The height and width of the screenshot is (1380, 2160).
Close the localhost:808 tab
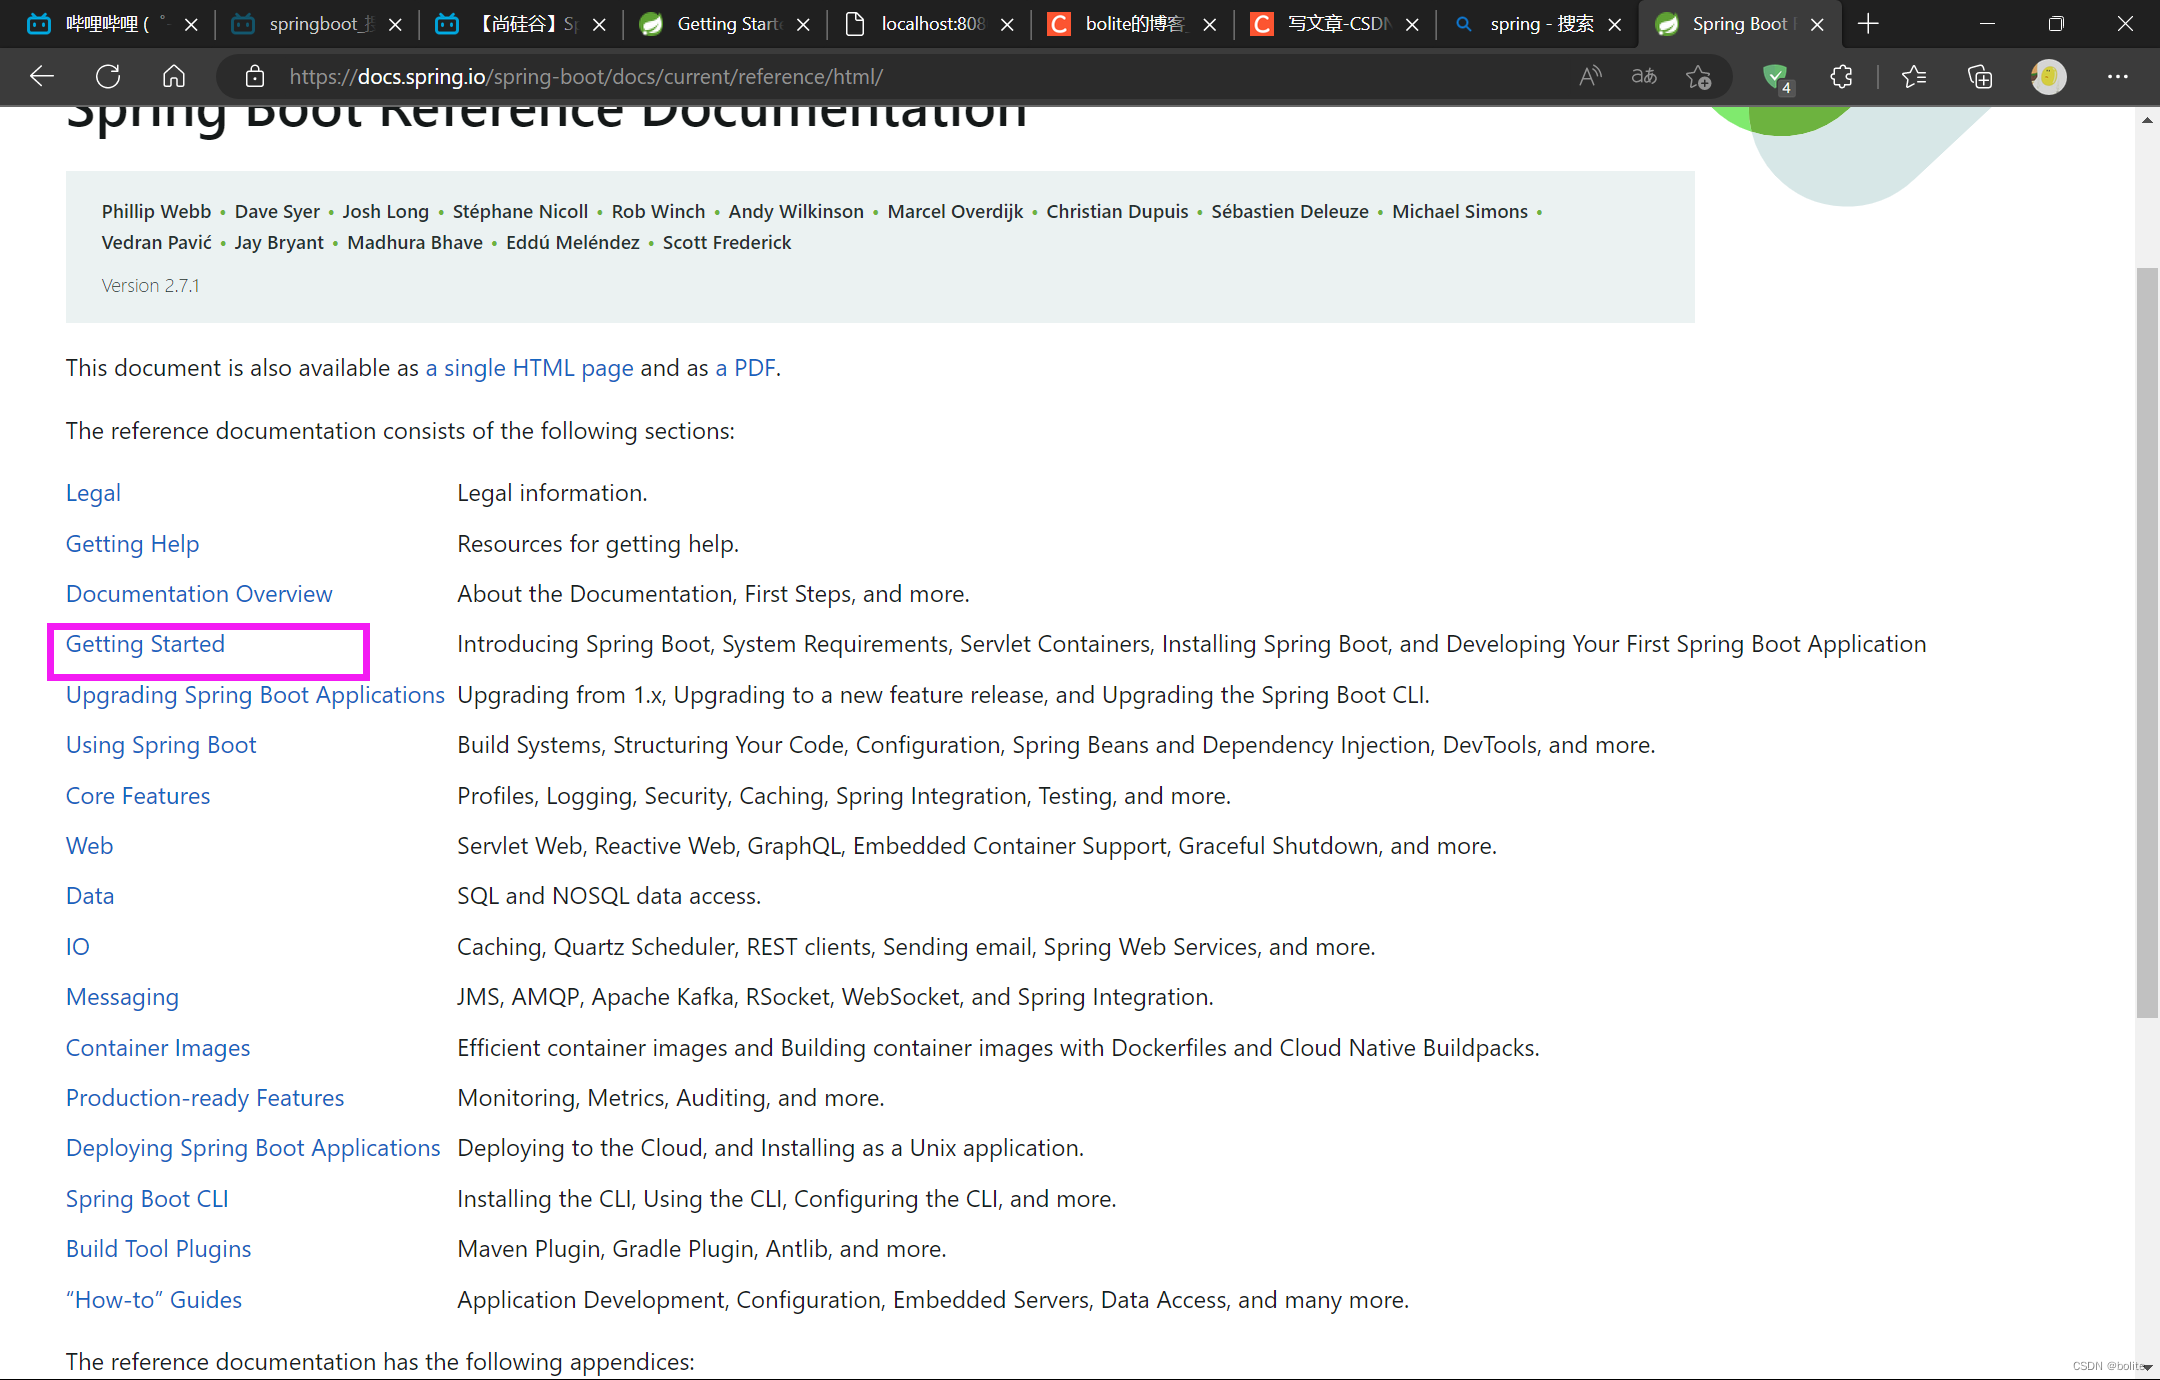tap(1007, 24)
